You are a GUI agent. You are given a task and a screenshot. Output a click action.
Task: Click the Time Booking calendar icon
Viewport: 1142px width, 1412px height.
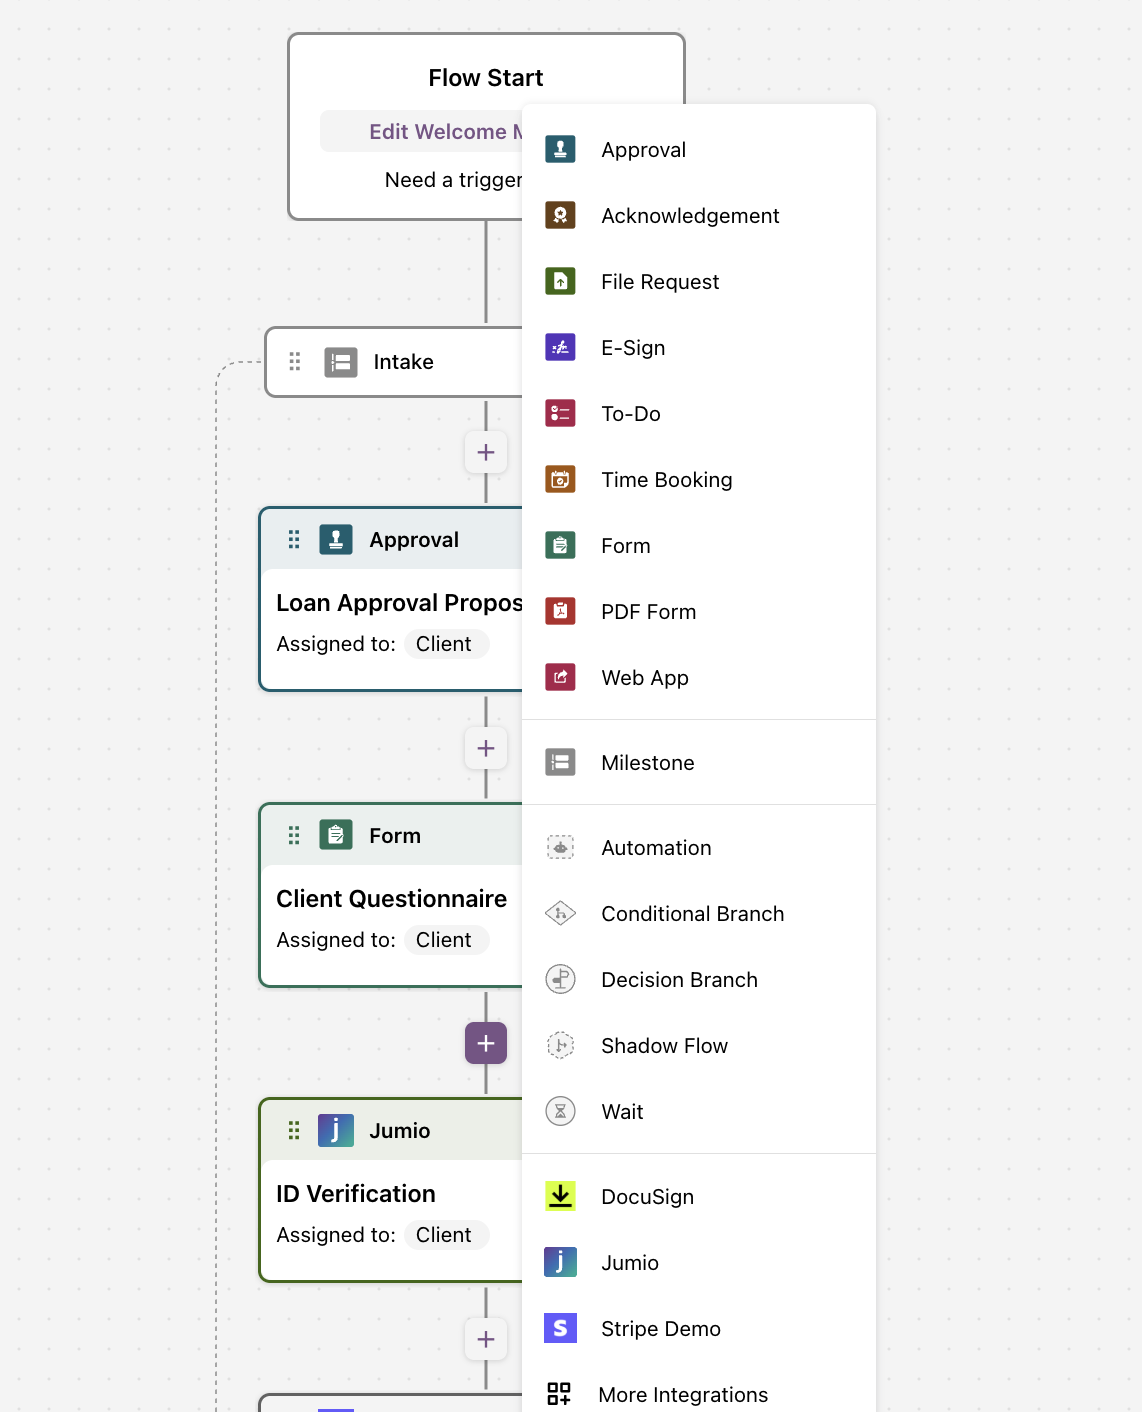coord(560,479)
